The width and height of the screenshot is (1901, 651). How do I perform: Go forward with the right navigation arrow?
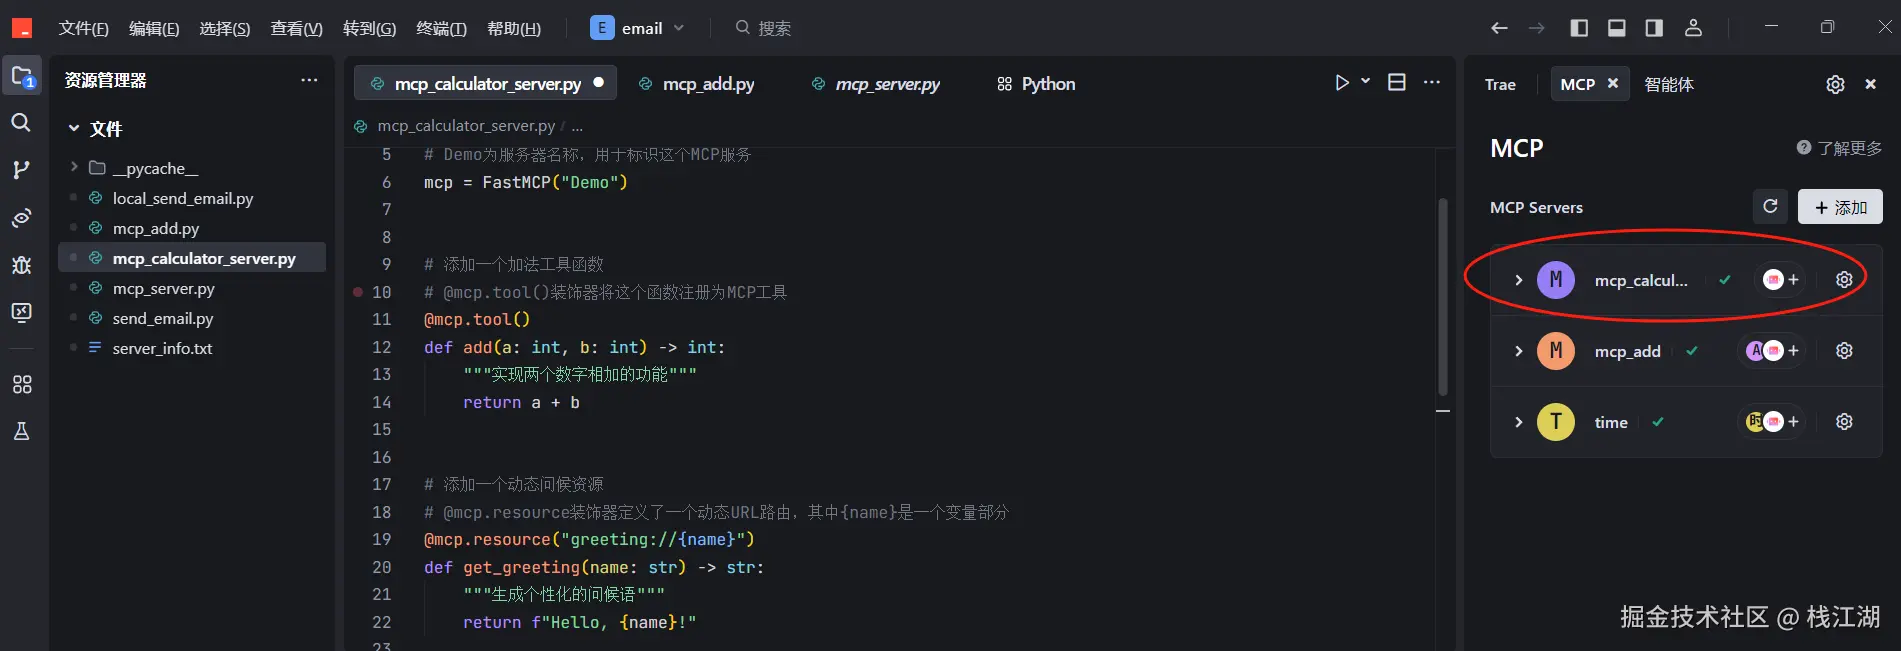1537,28
